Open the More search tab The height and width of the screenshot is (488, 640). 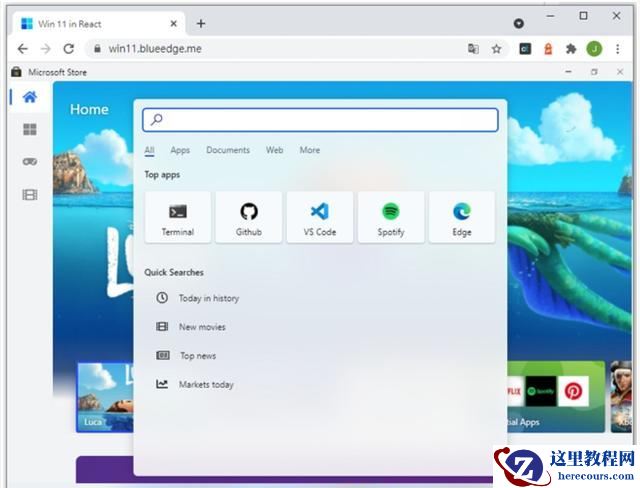click(310, 150)
